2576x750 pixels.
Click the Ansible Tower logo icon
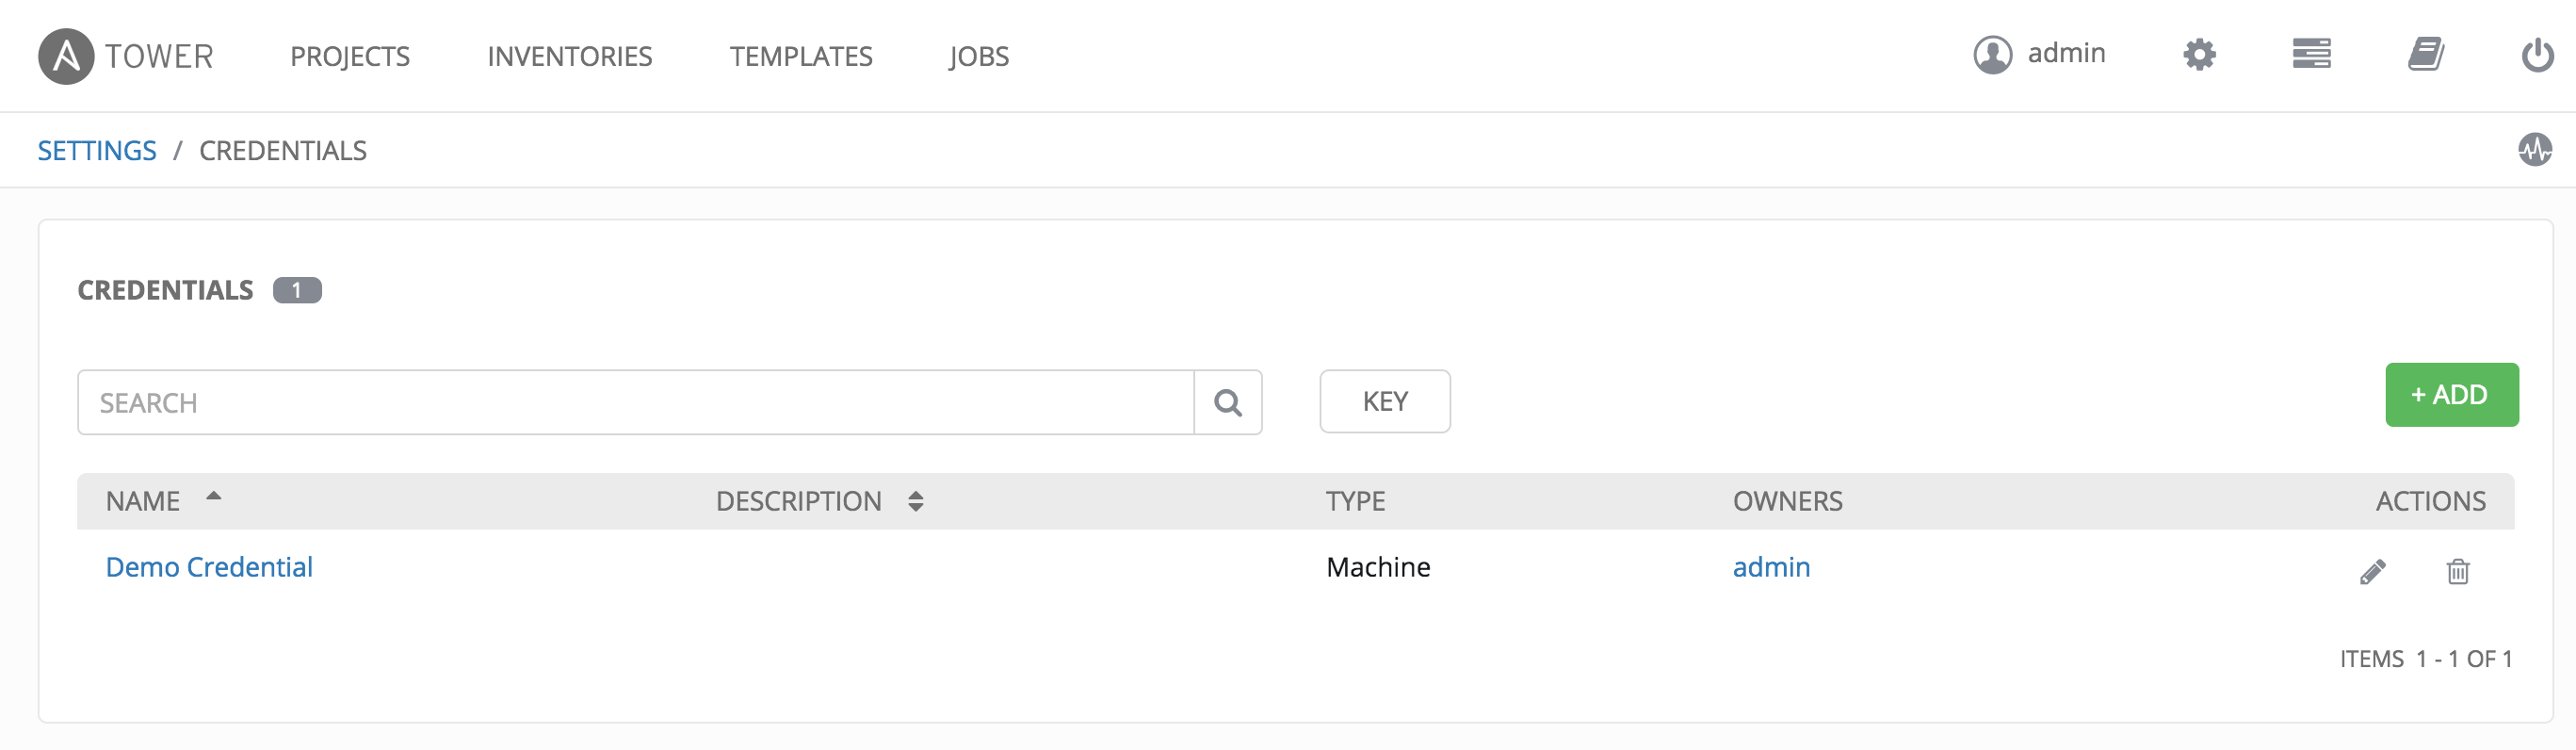tap(66, 56)
